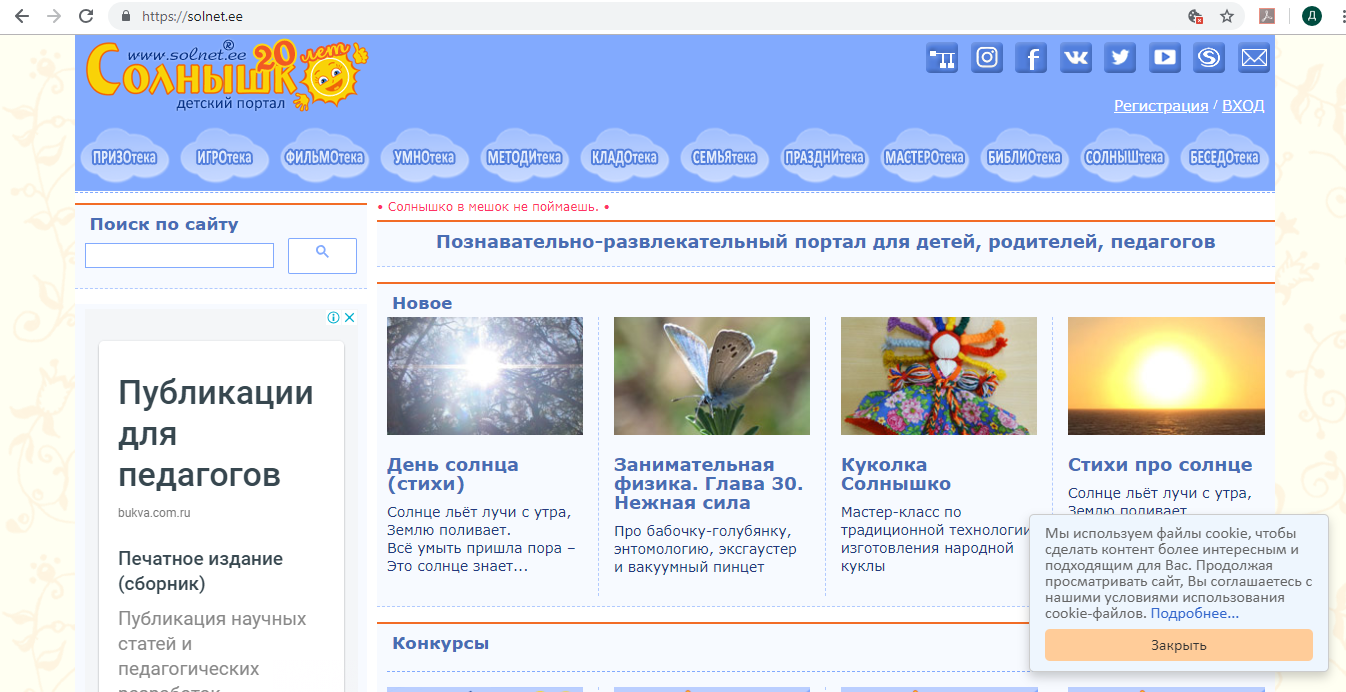Viewport: 1346px width, 692px height.
Task: Open the YouTube icon link
Action: (x=1165, y=58)
